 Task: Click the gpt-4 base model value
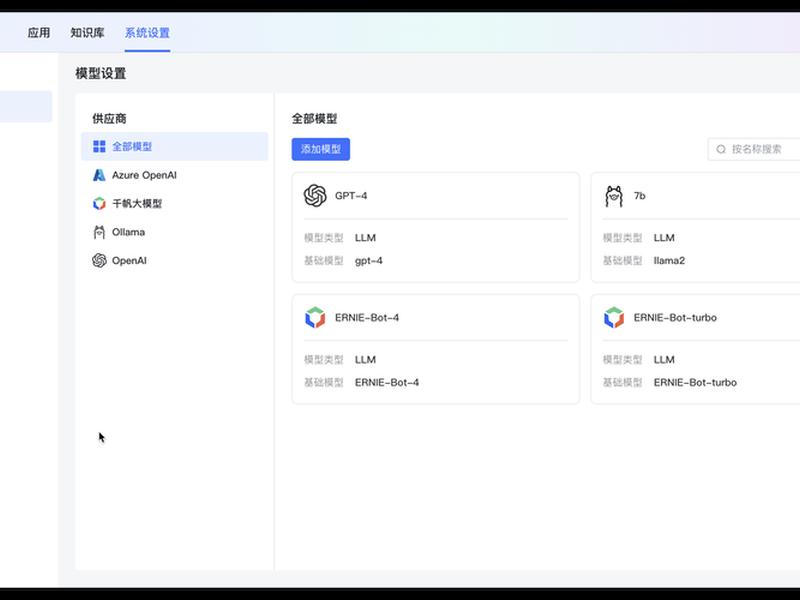(369, 261)
